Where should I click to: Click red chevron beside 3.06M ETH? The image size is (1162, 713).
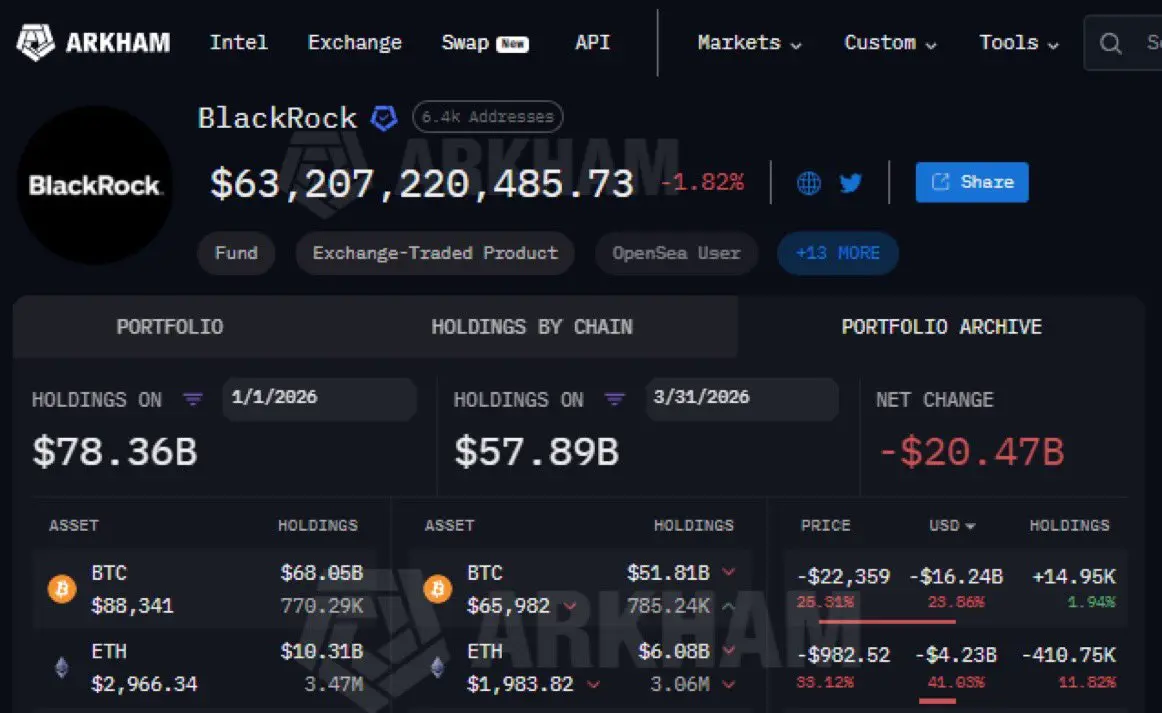click(728, 684)
